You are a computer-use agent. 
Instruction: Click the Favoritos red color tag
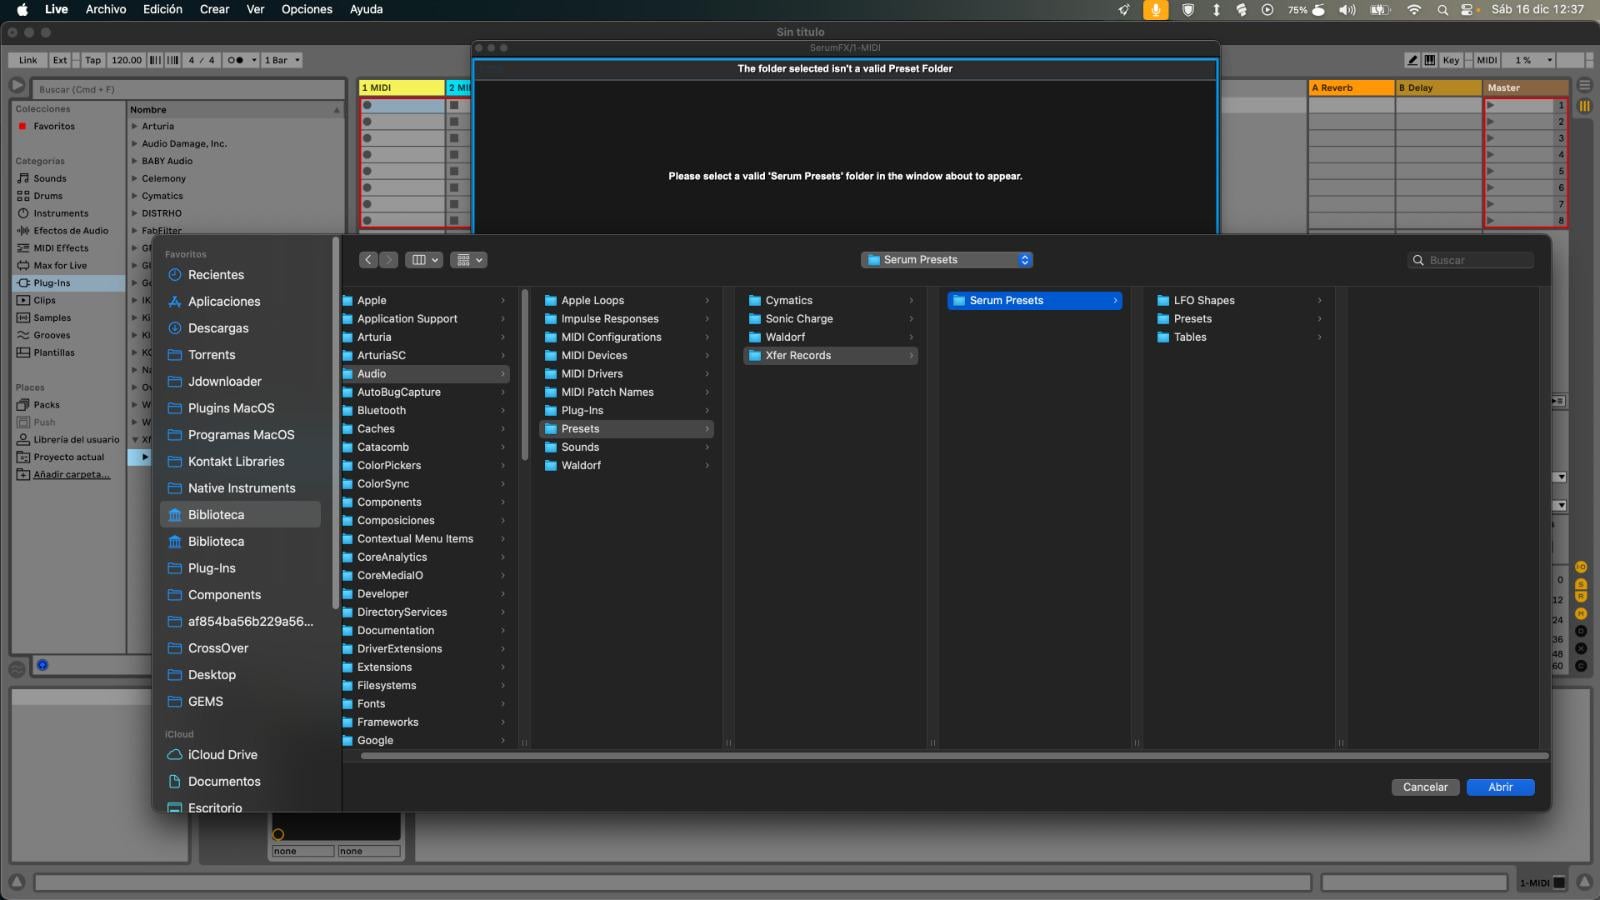pos(22,127)
